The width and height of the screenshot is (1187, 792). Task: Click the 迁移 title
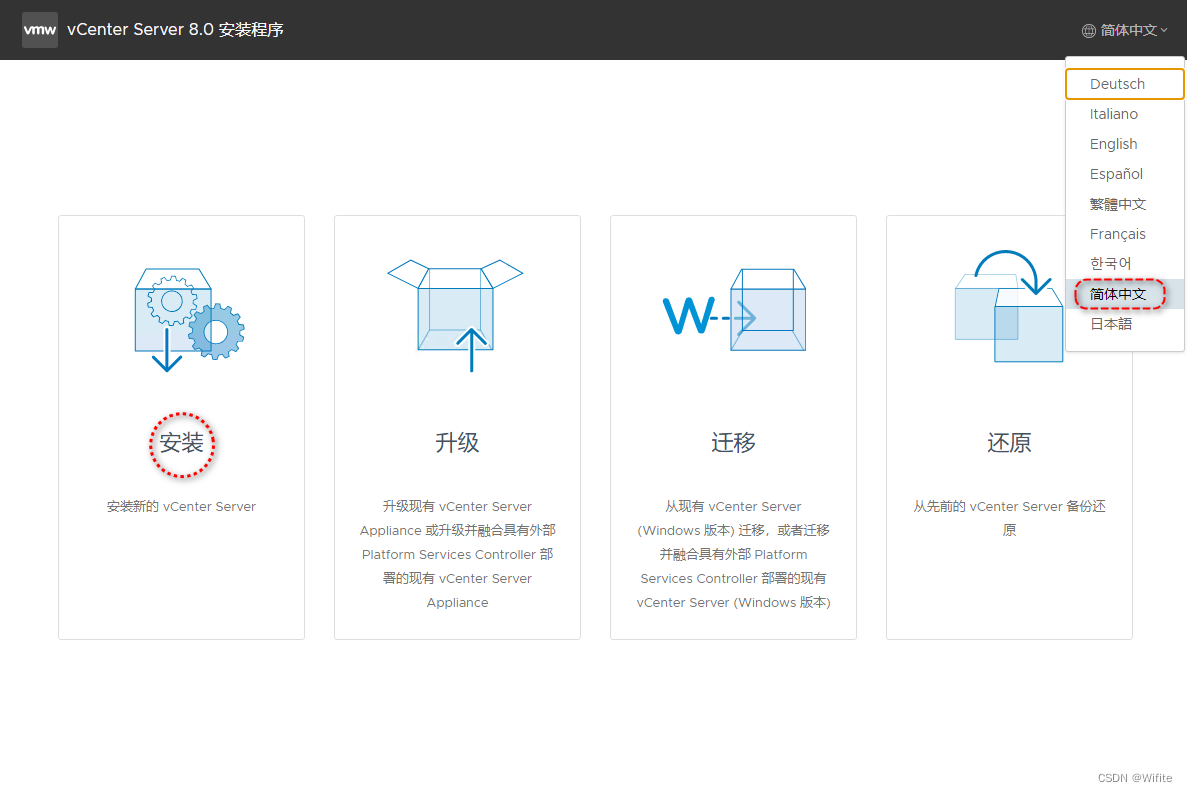[x=734, y=443]
